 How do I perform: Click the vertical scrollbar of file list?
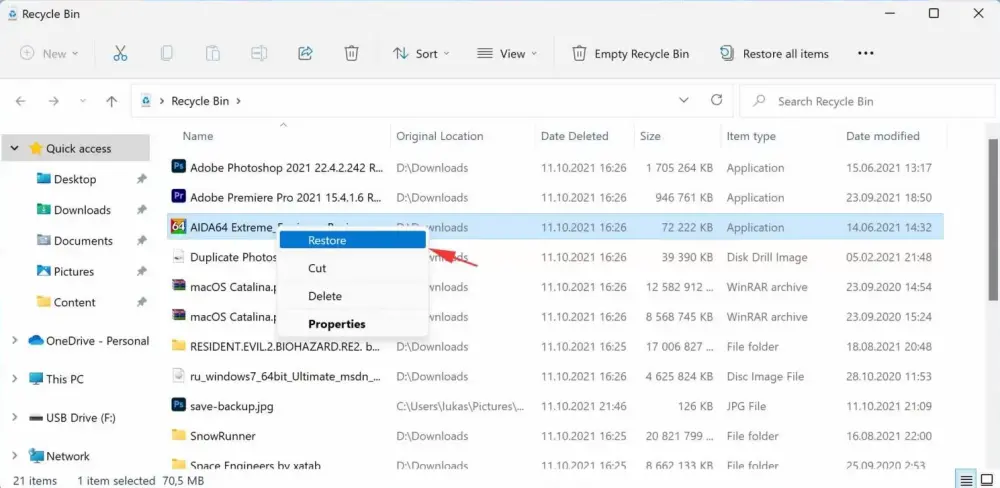point(993,219)
